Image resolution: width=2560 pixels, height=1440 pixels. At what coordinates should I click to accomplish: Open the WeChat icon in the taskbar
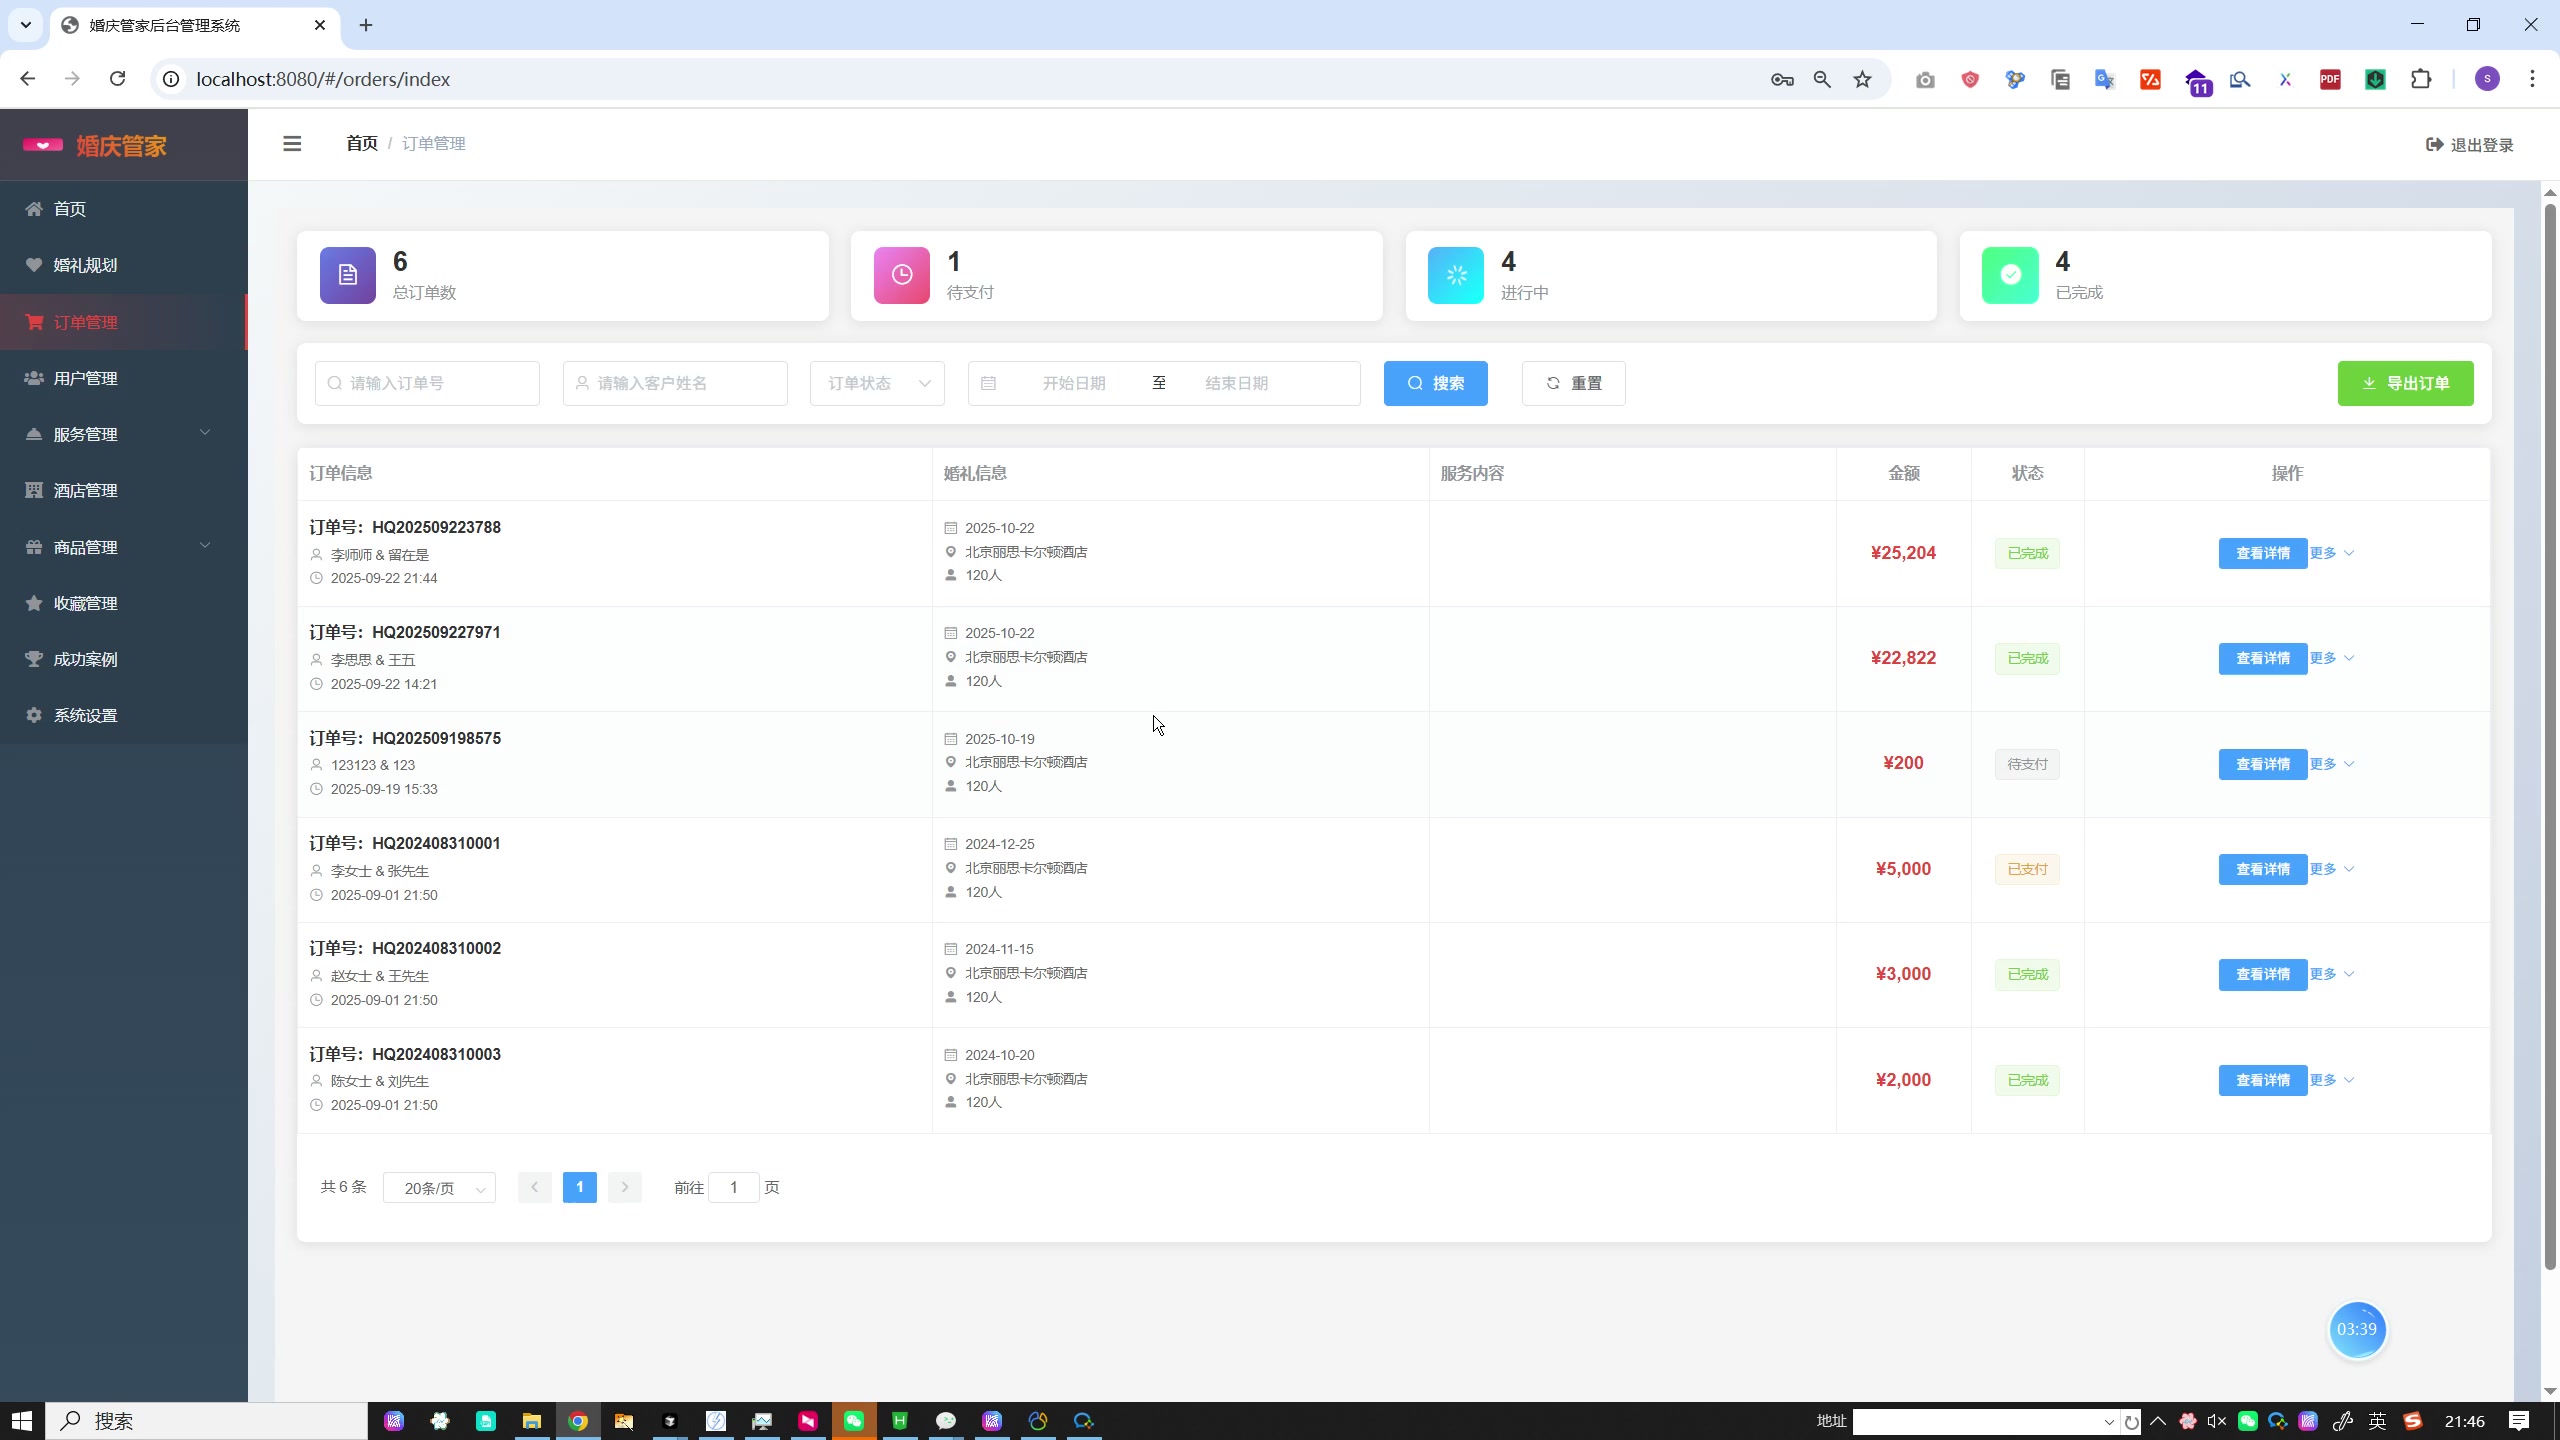point(853,1421)
